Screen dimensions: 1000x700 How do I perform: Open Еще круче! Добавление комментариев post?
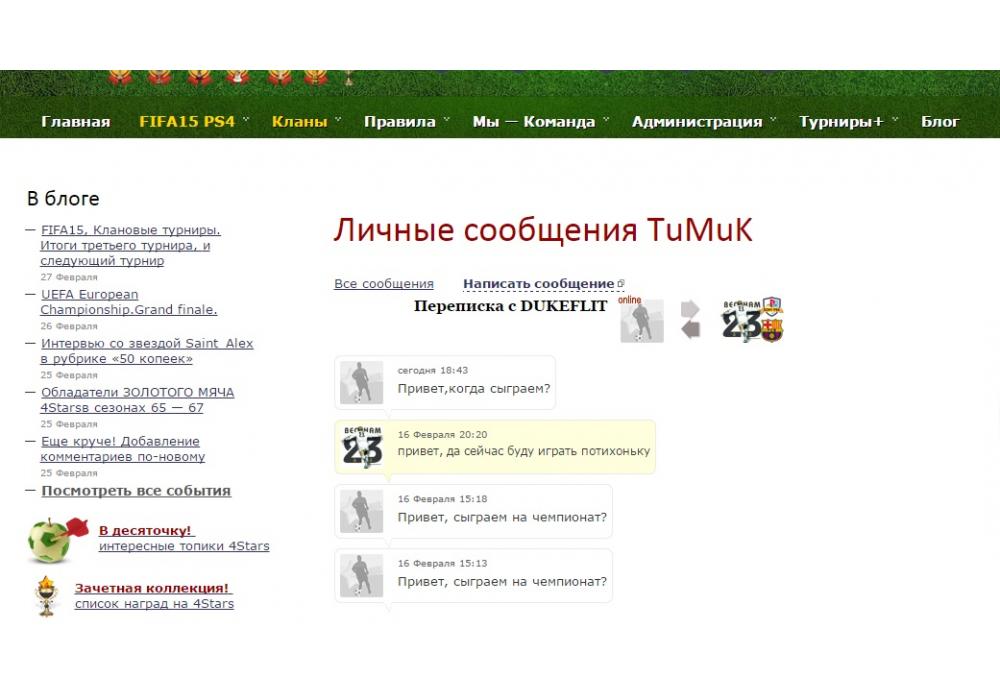tap(122, 449)
